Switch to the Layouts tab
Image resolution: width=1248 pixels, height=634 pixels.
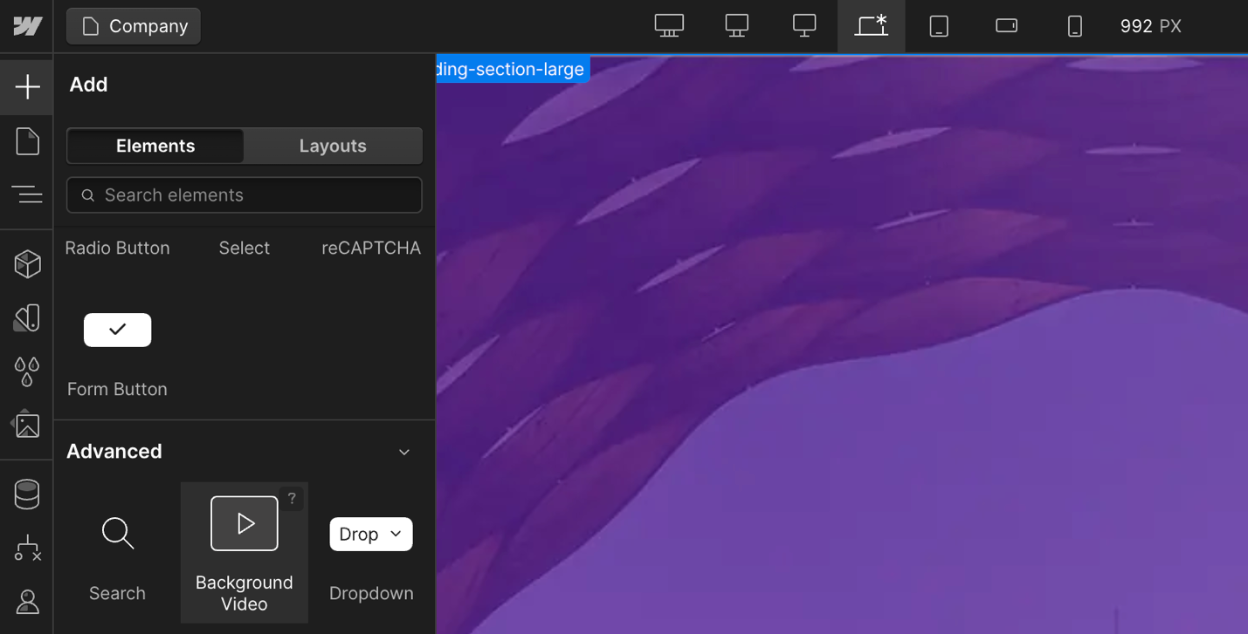[333, 146]
